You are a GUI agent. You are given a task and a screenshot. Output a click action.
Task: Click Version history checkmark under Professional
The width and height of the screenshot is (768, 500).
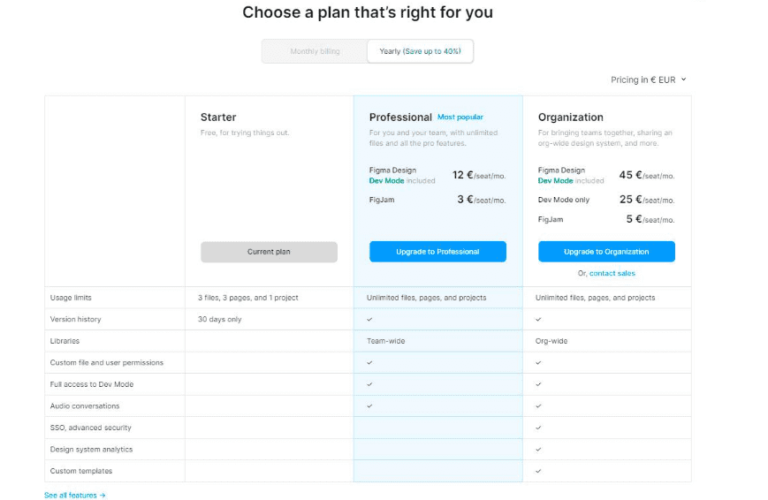pyautogui.click(x=370, y=320)
